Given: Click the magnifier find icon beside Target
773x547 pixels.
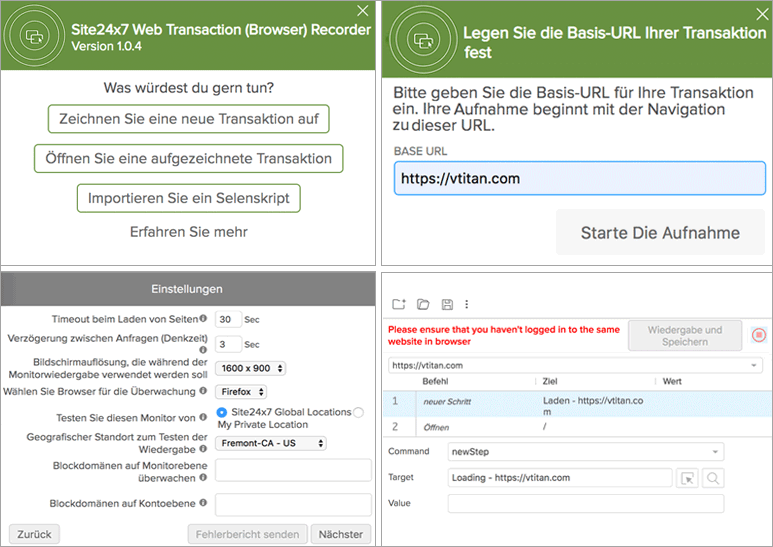Looking at the screenshot, I should (x=712, y=478).
